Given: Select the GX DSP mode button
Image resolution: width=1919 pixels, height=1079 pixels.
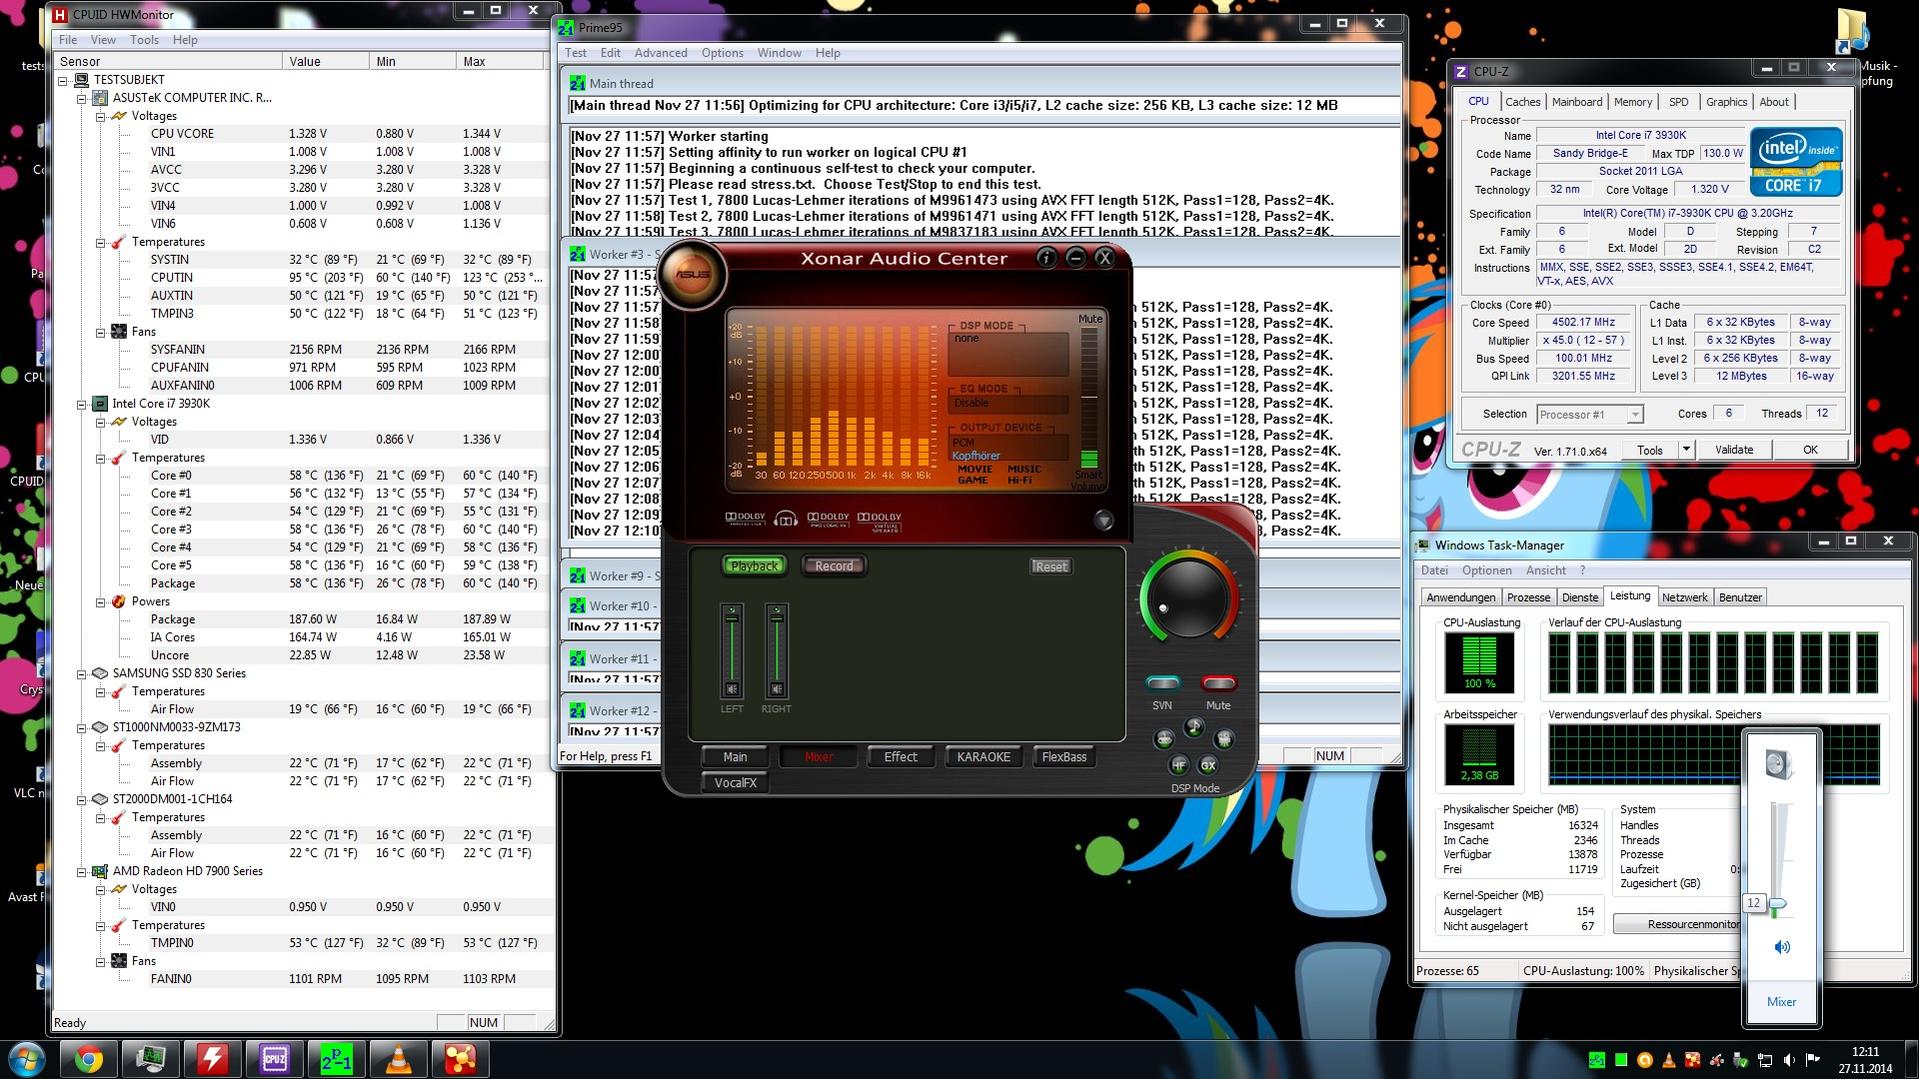Looking at the screenshot, I should [1208, 765].
